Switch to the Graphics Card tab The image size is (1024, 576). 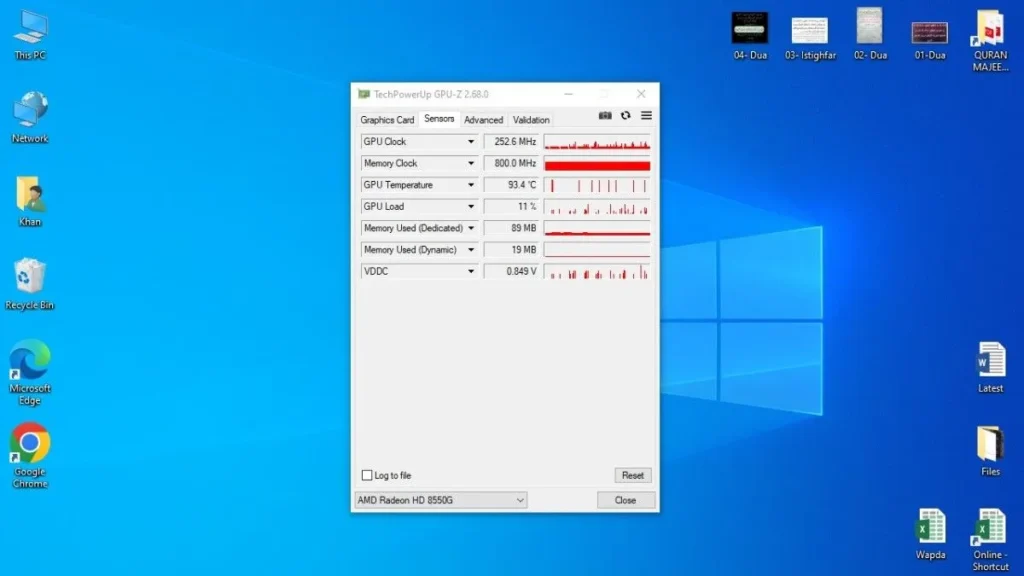pyautogui.click(x=387, y=119)
